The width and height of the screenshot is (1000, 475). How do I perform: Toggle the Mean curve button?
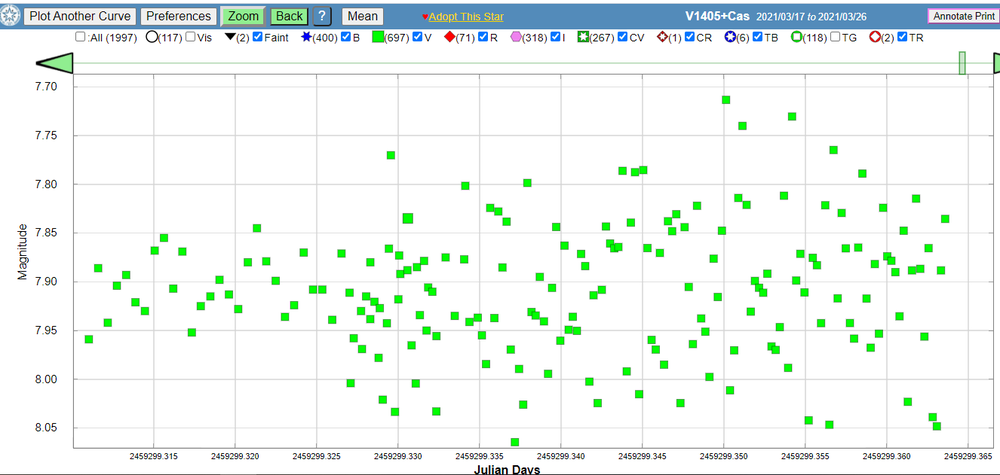coord(362,16)
